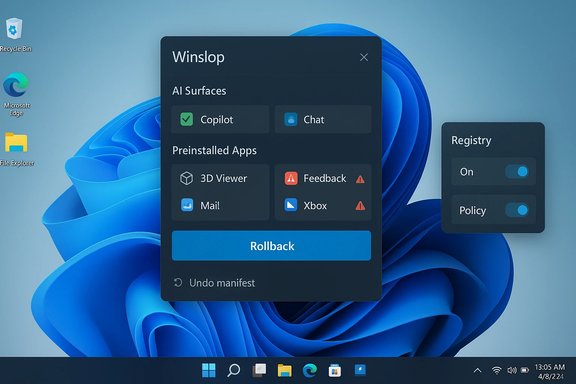
Task: Click the volume speaker tray icon
Action: (x=512, y=370)
